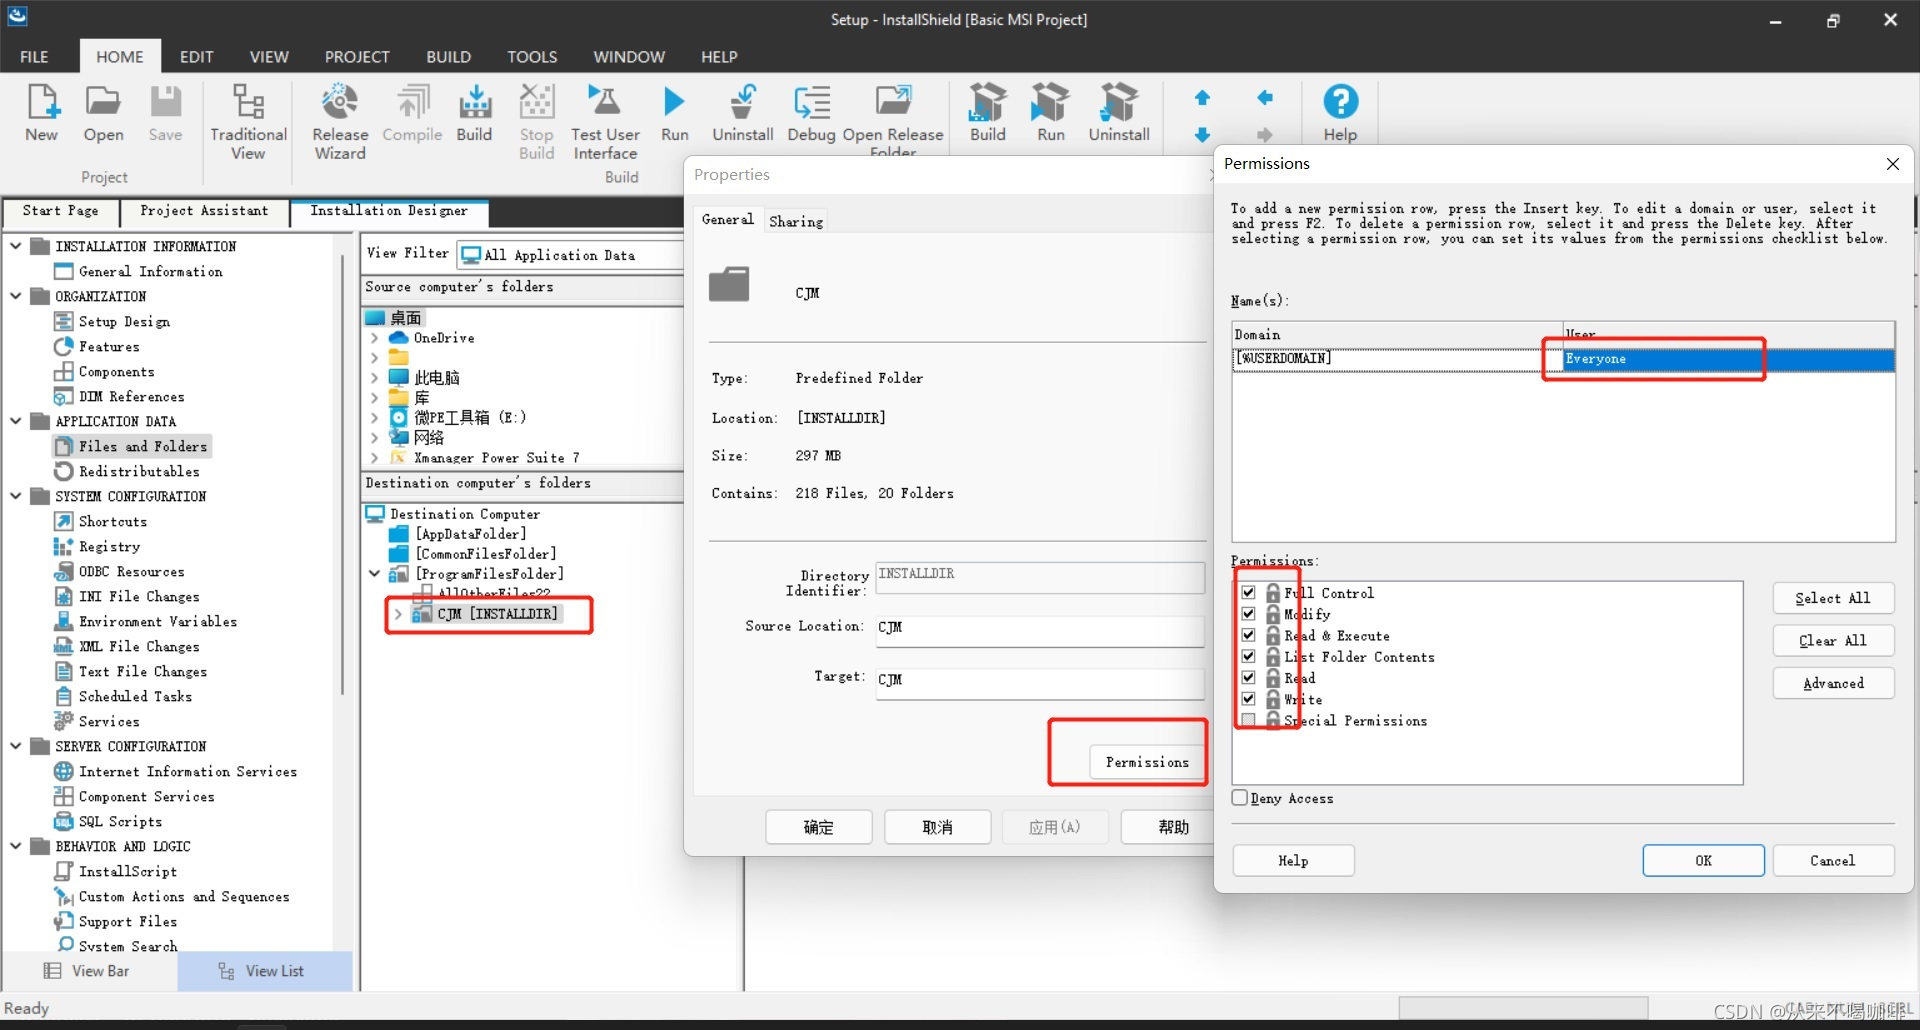Open the EDIT ribbon tab
This screenshot has height=1030, width=1920.
[196, 57]
